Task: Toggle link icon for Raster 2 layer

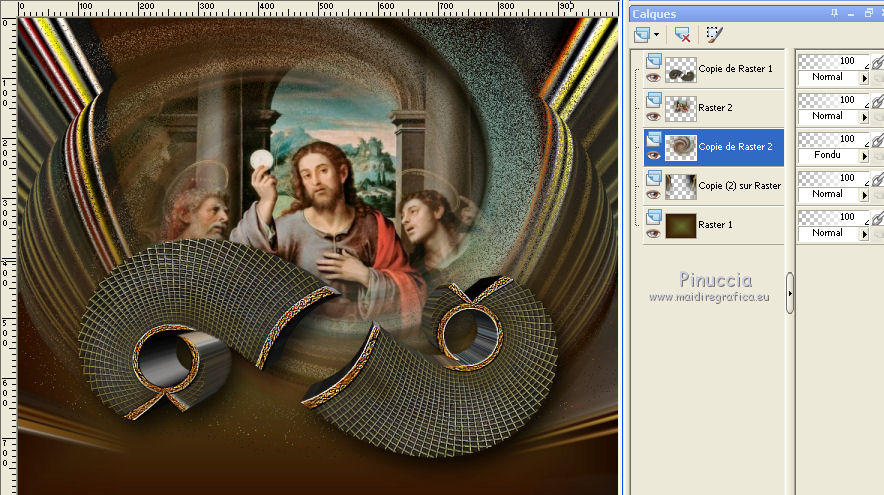Action: [x=877, y=101]
